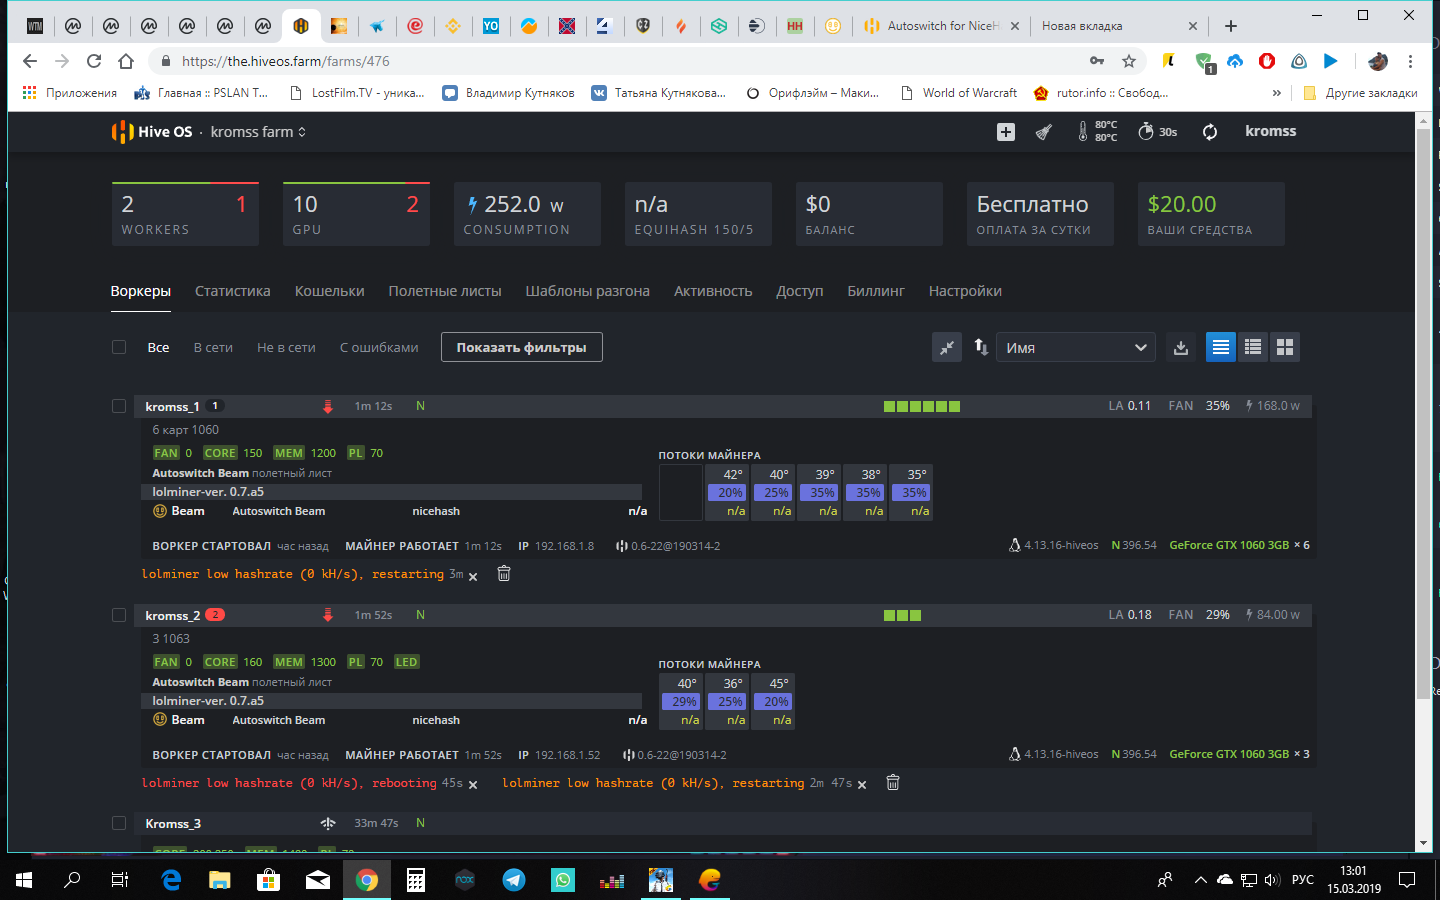Screen dimensions: 1440x900
Task: Click the Hive OS logo
Action: point(152,132)
